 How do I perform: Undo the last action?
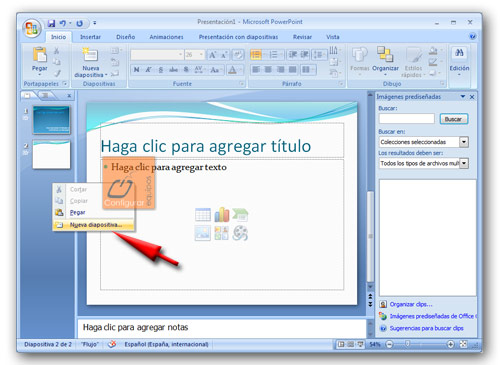62,23
